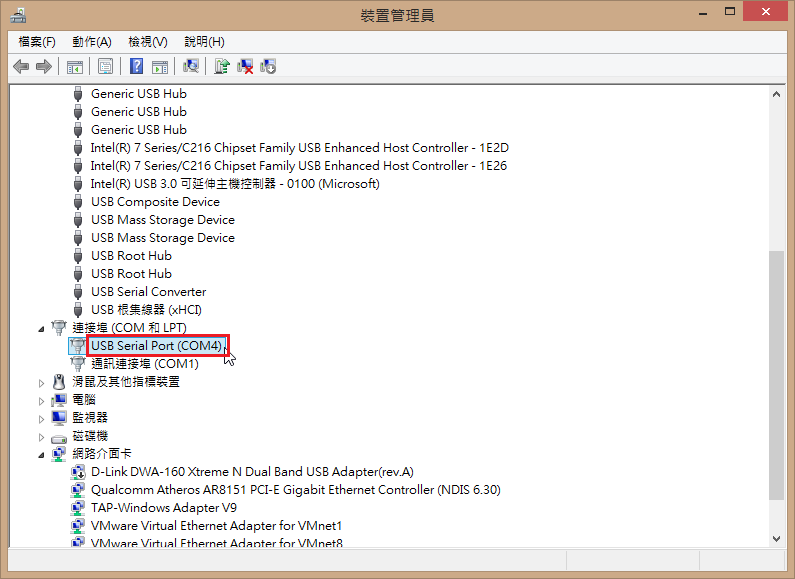
Task: Expand the 監視器 category
Action: tap(41, 419)
